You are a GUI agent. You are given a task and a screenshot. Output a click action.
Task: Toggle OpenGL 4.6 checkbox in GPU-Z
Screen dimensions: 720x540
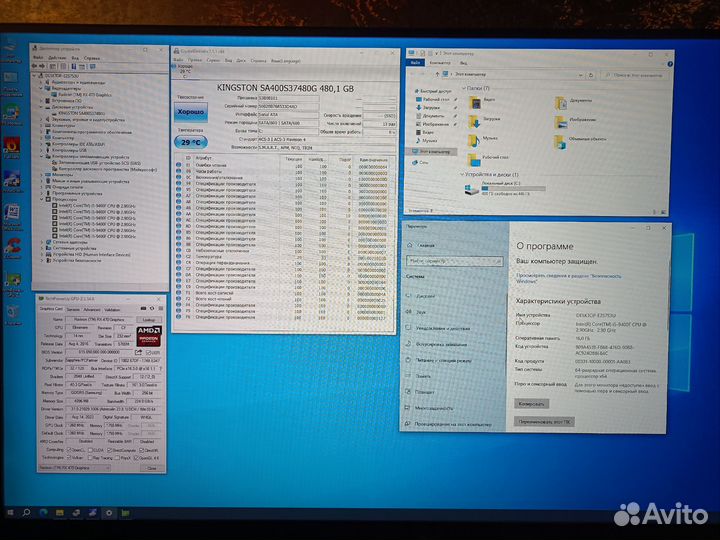[x=136, y=458]
